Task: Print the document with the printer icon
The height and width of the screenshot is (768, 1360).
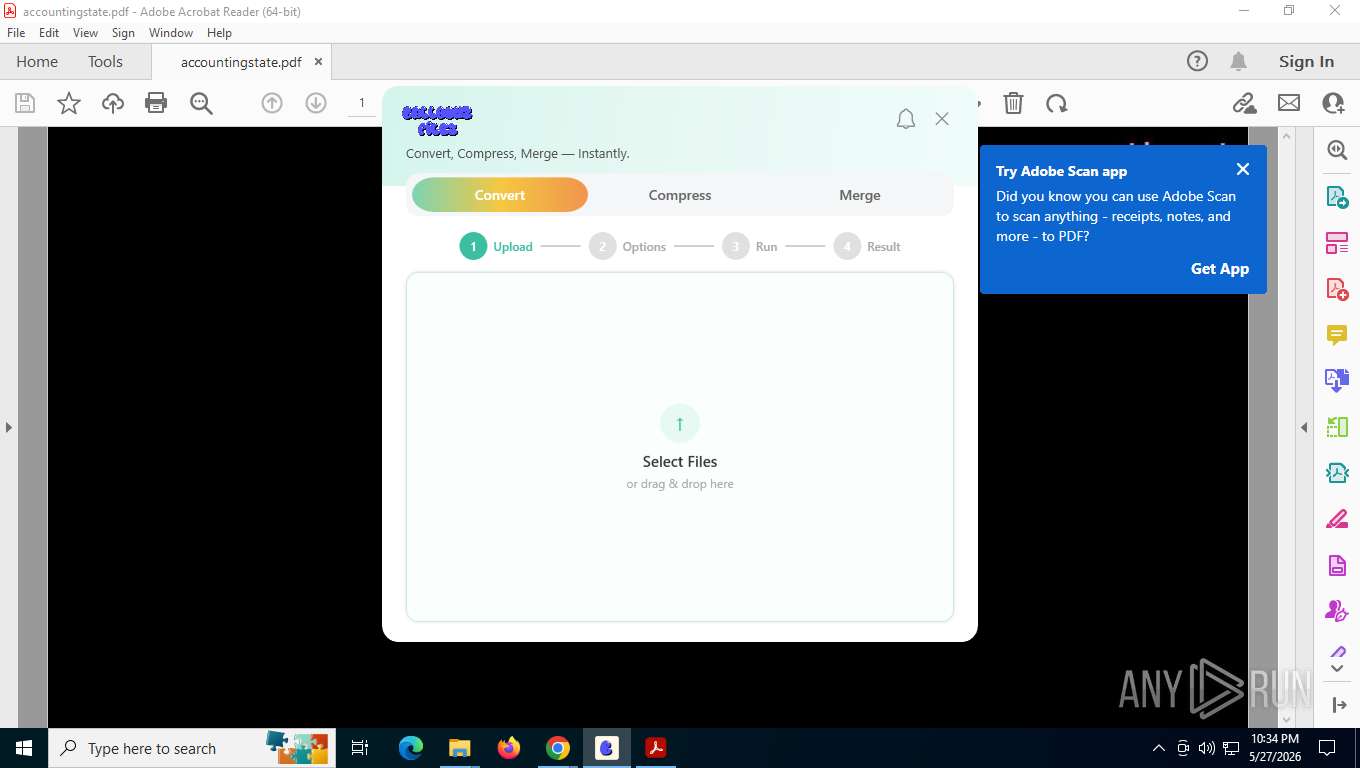Action: pyautogui.click(x=156, y=103)
